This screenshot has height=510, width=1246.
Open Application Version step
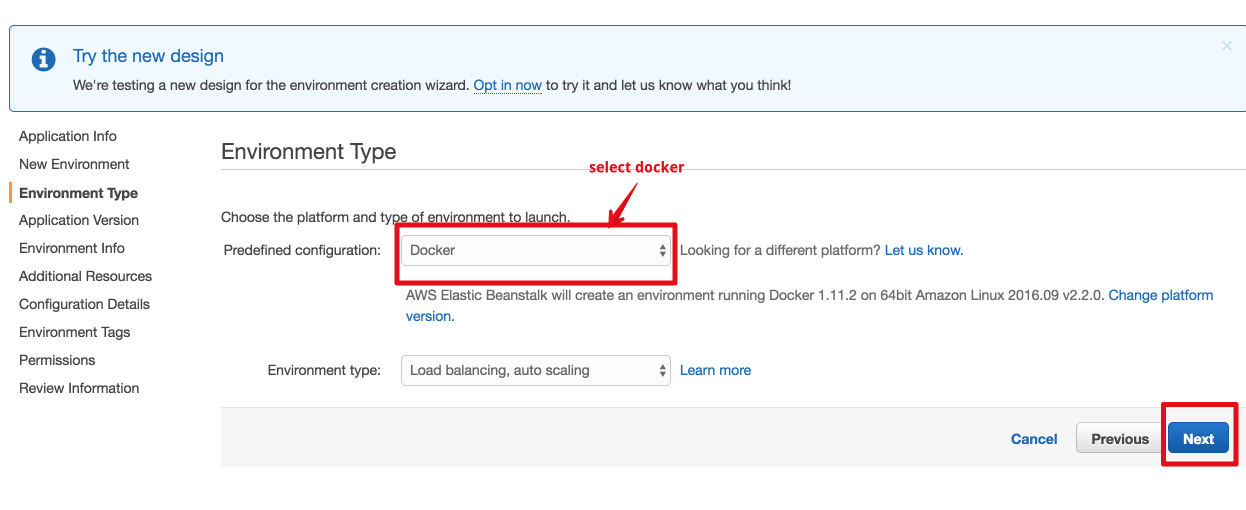tap(79, 220)
